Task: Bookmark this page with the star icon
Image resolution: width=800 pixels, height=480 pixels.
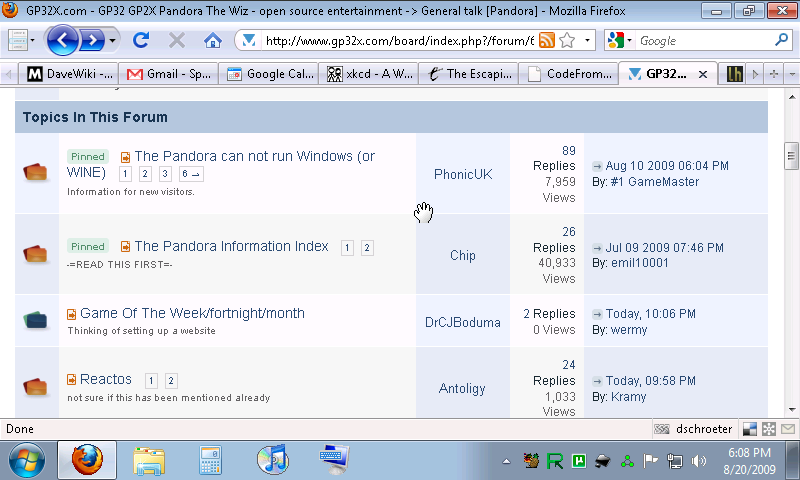Action: pos(567,41)
